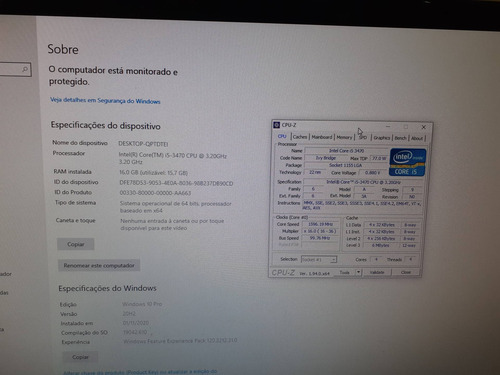The height and width of the screenshot is (375, 500).
Task: Click the RAM instalada value '16,0 GB'
Action: [154, 173]
